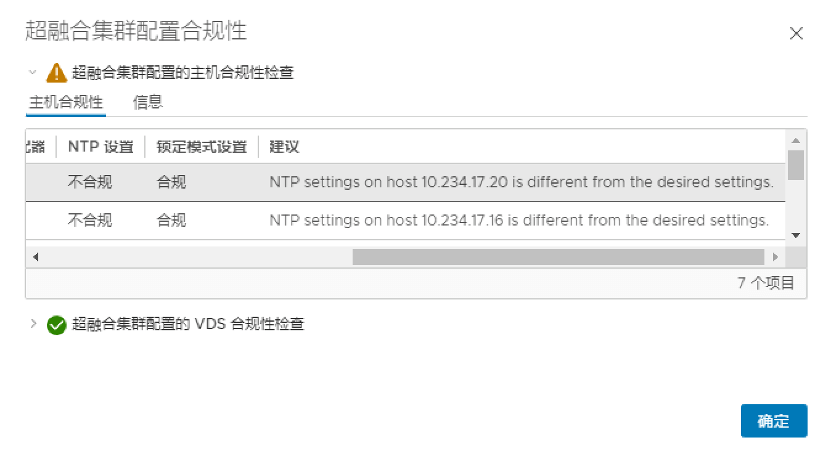Viewport: 832px width, 456px height.
Task: Select the row for host 10.234.17.20
Action: [405, 182]
